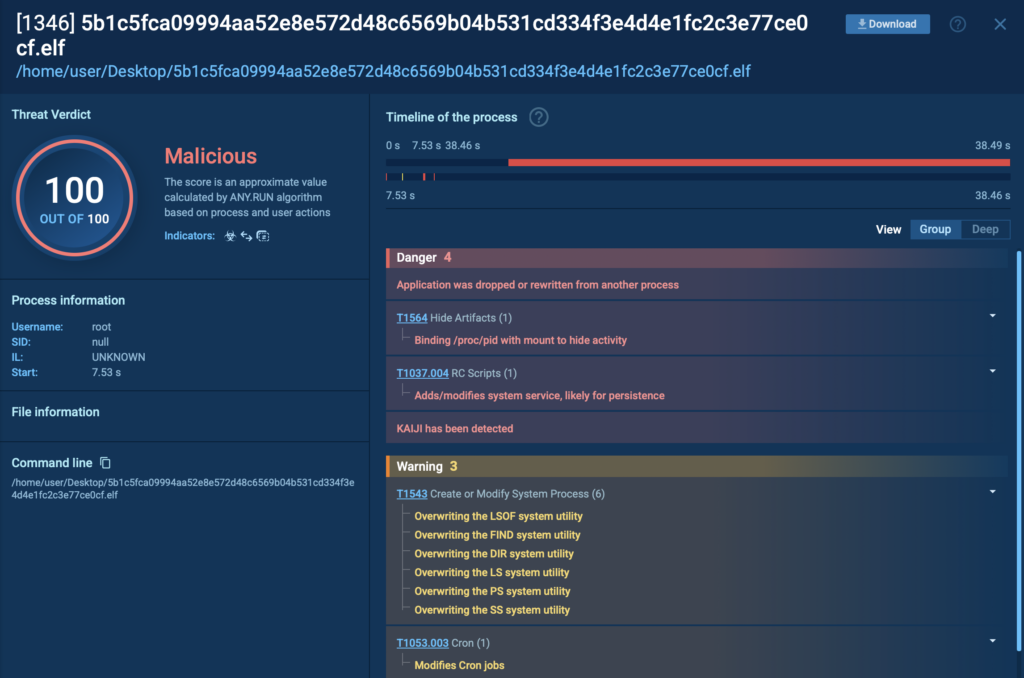Click the help icon beside Download button

coord(957,24)
